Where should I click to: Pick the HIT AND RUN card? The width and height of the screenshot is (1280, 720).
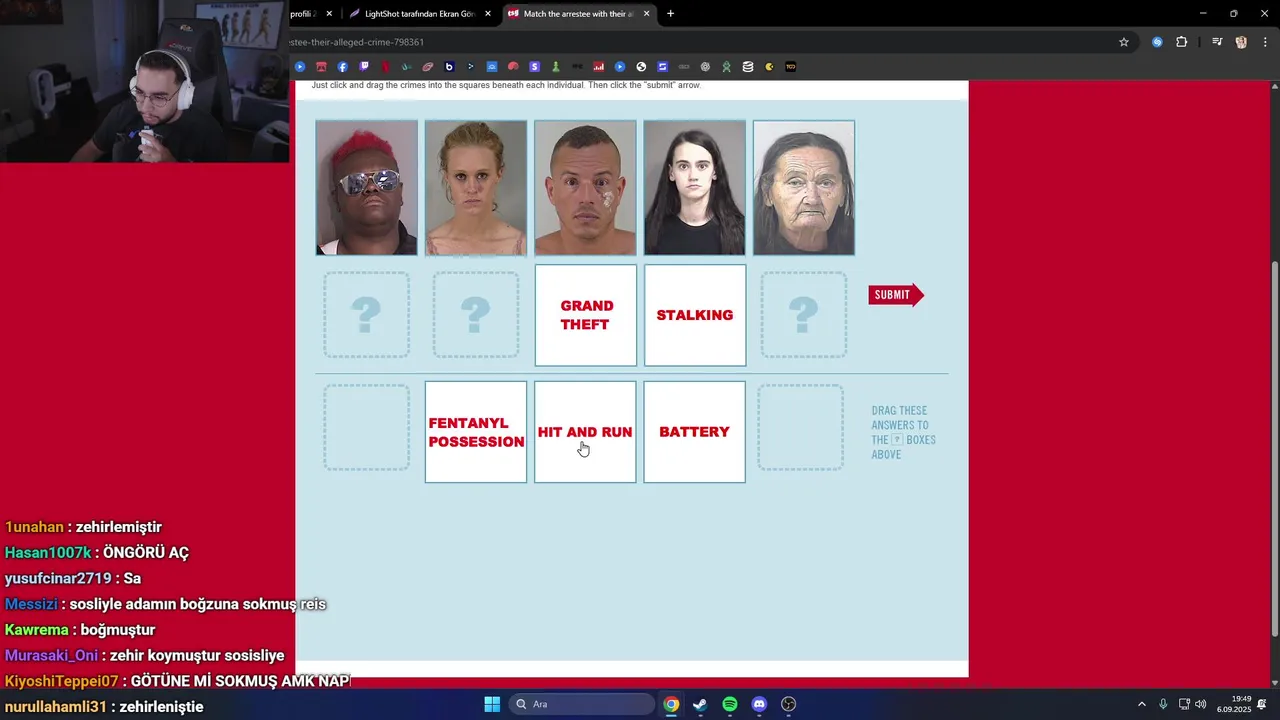[x=585, y=432]
